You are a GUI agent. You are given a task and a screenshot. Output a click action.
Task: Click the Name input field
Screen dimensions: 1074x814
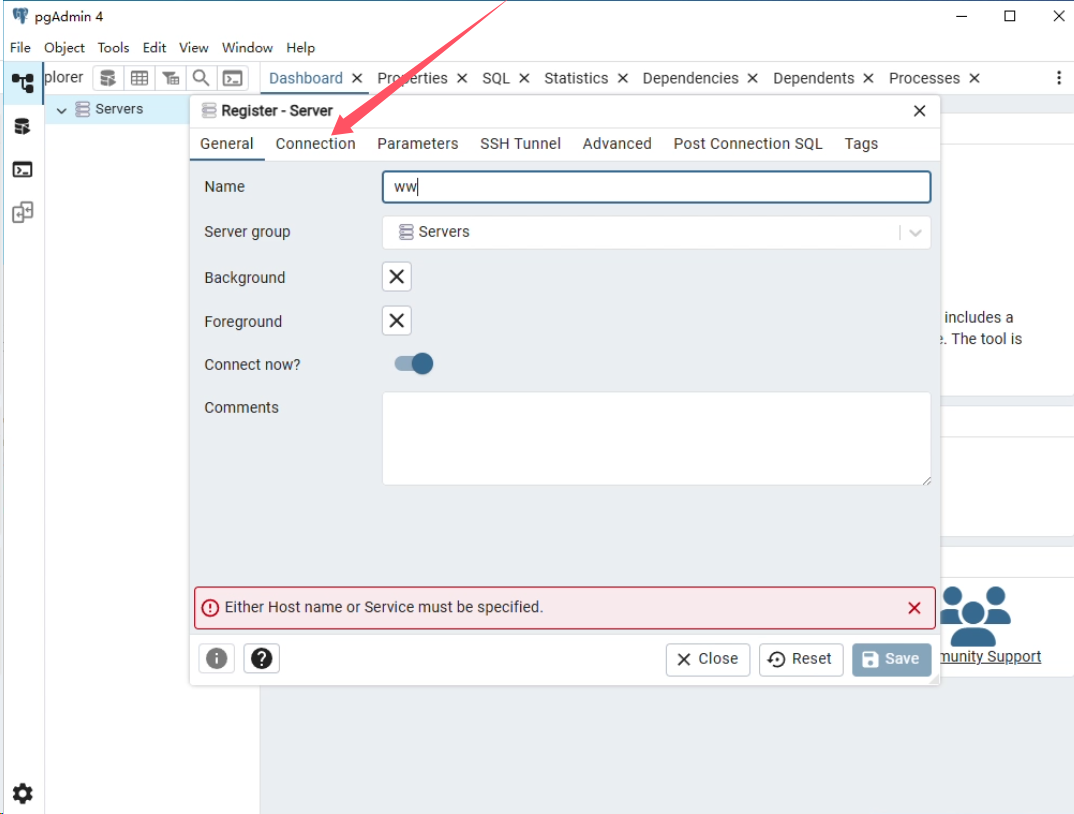click(x=656, y=187)
